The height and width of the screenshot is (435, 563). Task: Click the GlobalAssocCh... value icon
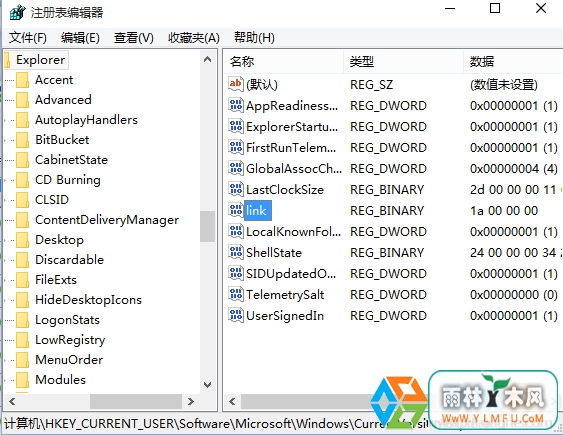click(x=236, y=168)
